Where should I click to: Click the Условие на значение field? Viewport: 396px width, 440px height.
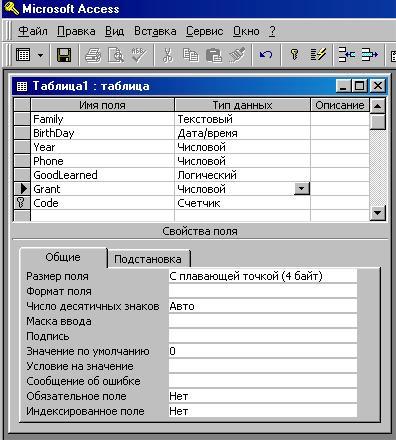pyautogui.click(x=263, y=366)
